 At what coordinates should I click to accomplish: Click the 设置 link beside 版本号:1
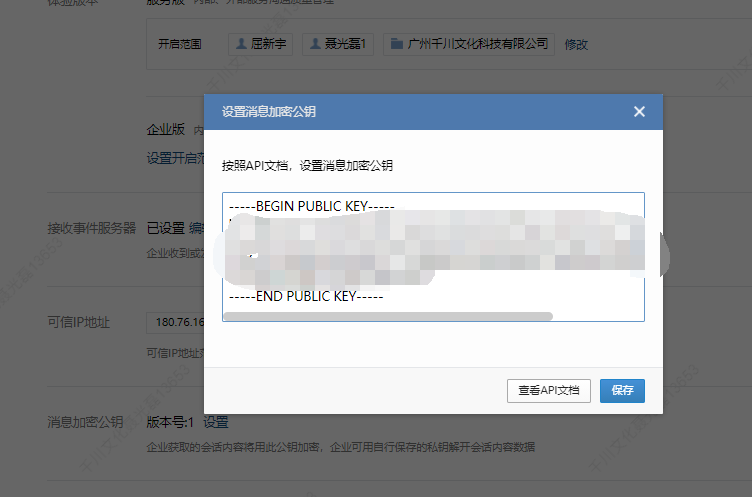point(216,422)
